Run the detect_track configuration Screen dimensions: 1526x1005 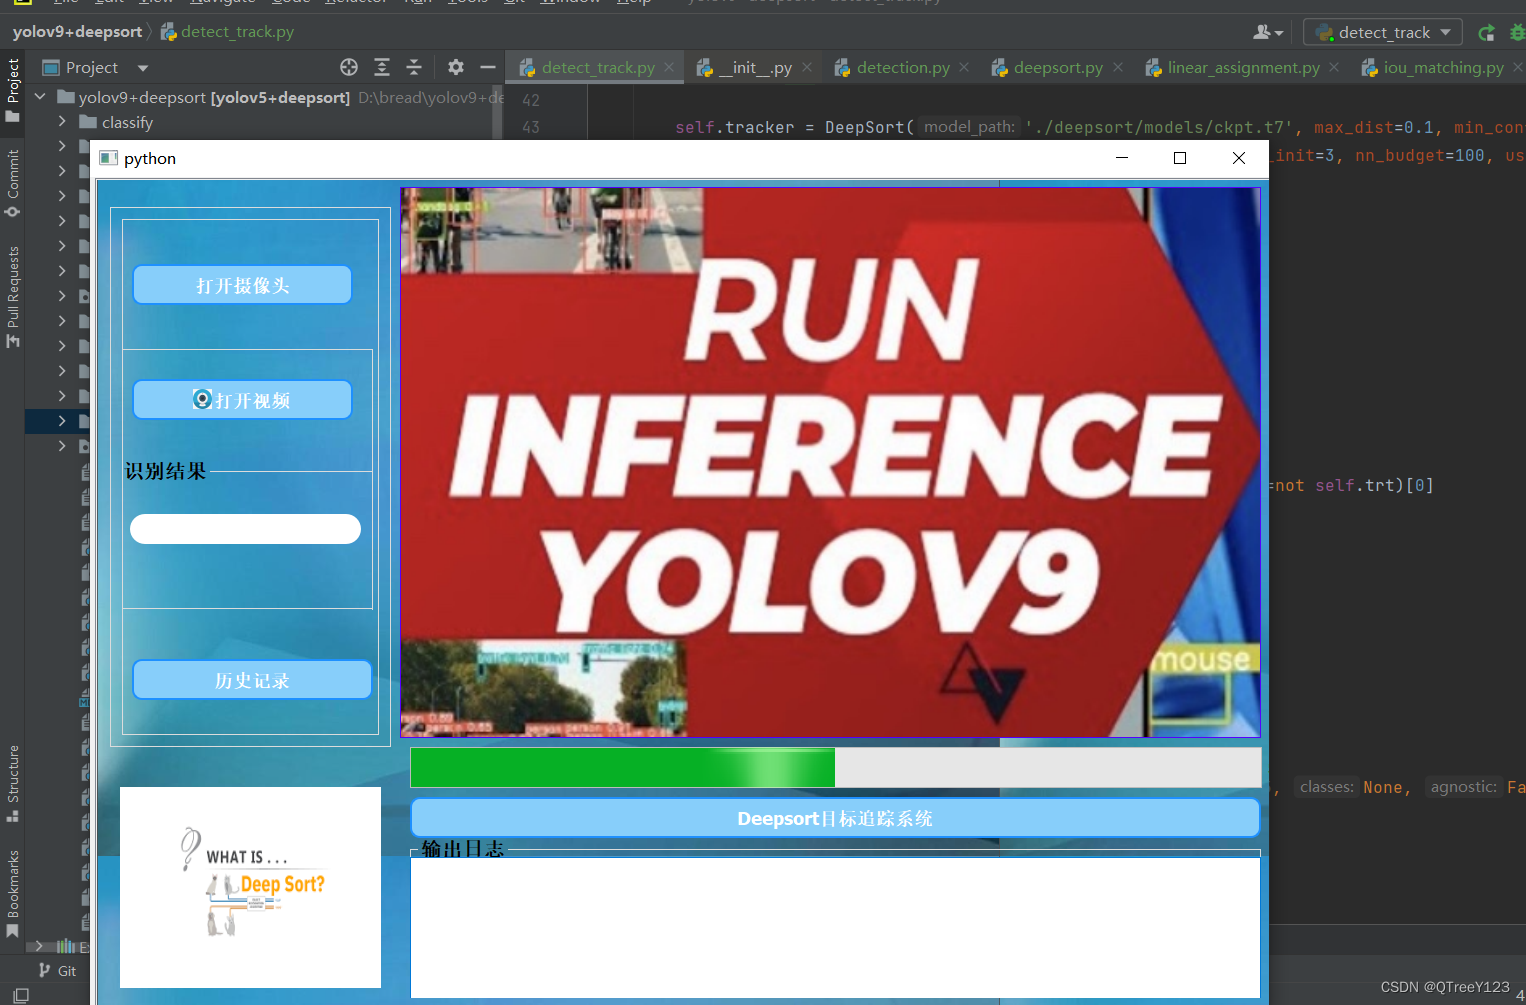point(1487,32)
